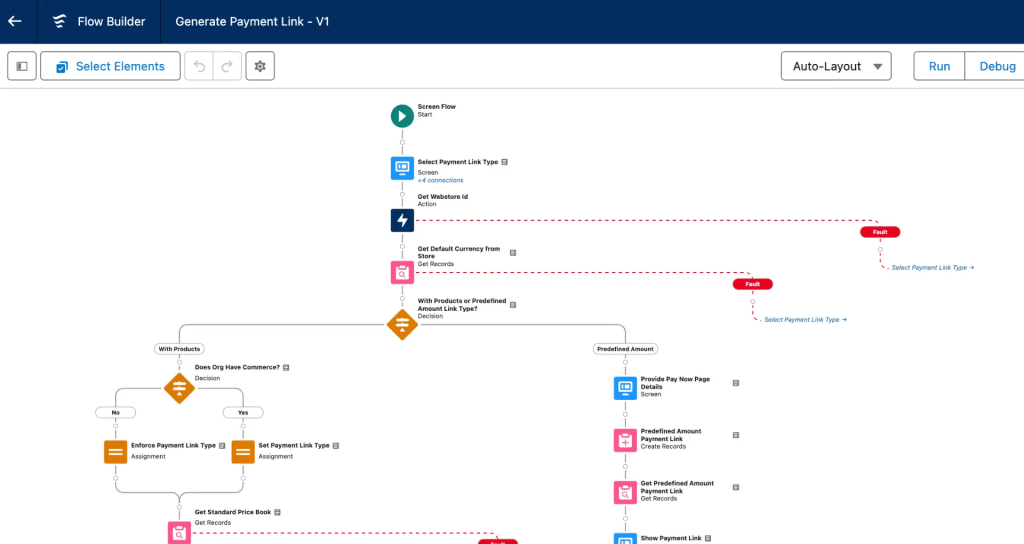1024x544 pixels.
Task: Open description icon beside Provide Pay Now Page
Action: point(735,383)
